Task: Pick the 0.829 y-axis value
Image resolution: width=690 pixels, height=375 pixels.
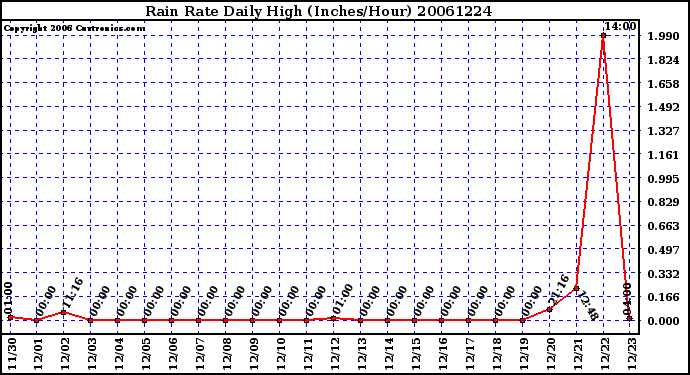Action: (x=663, y=202)
